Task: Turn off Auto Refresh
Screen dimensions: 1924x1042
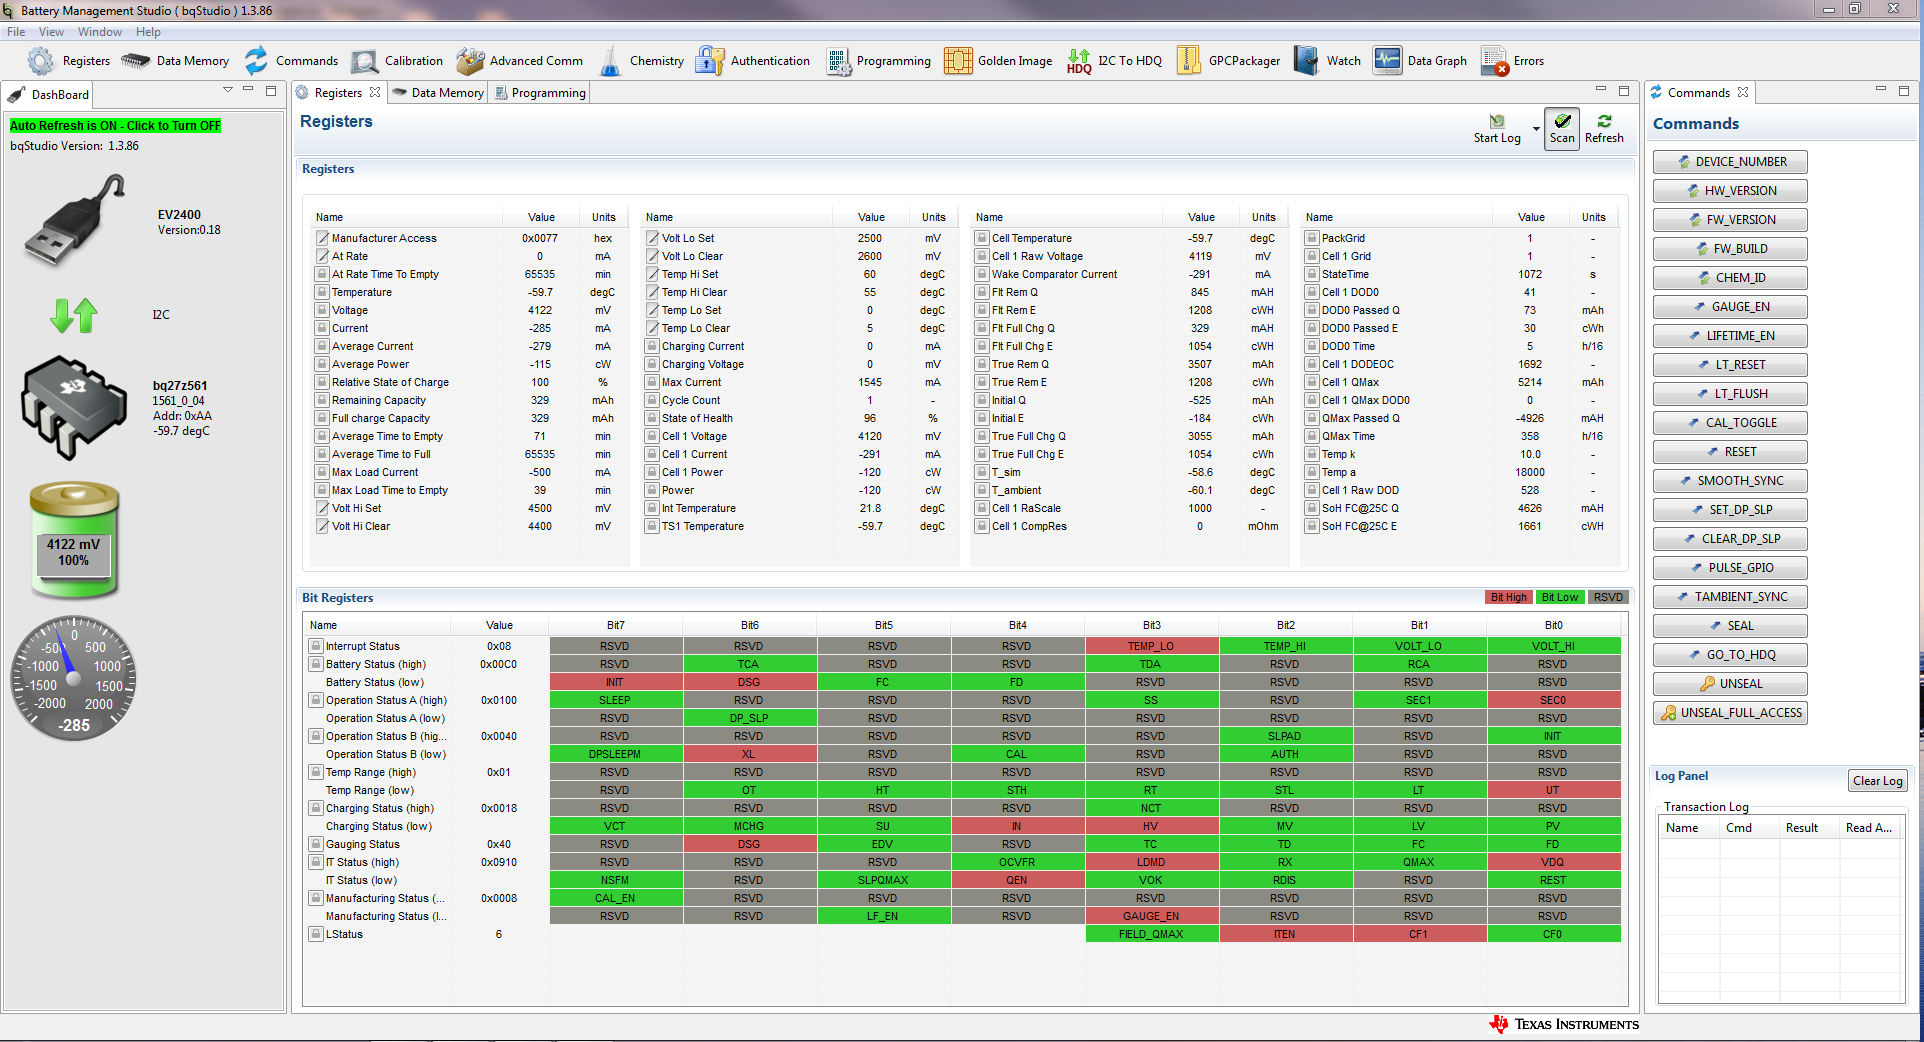Action: point(115,126)
